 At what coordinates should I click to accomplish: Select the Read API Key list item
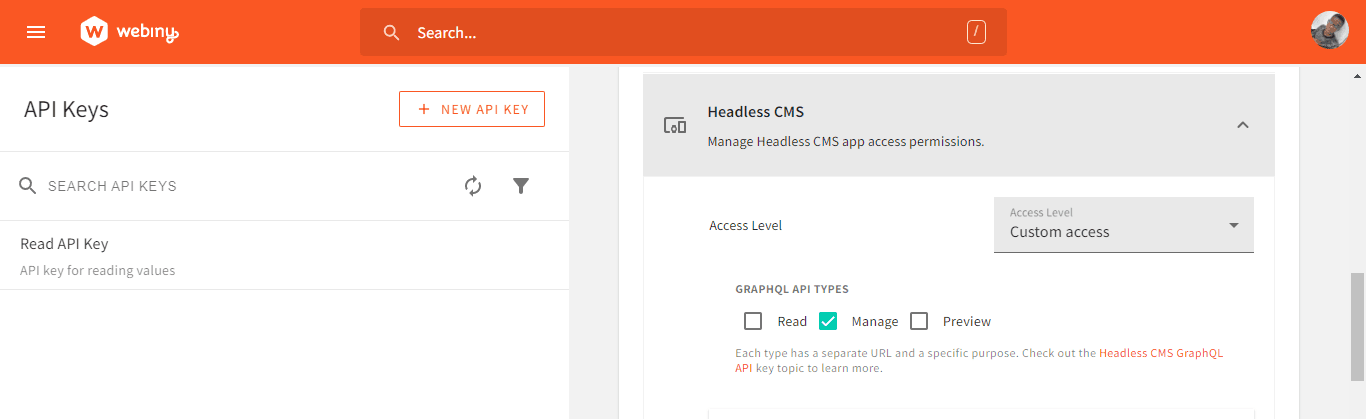284,256
